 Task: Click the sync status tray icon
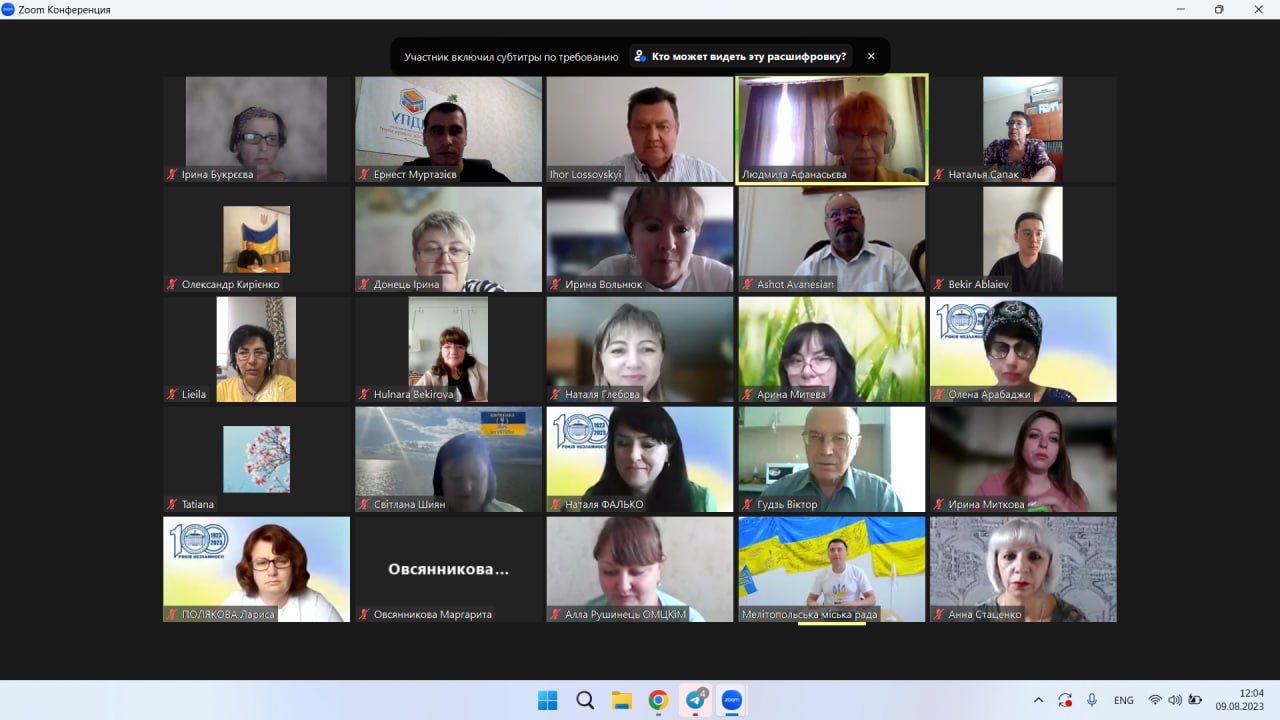[1065, 700]
